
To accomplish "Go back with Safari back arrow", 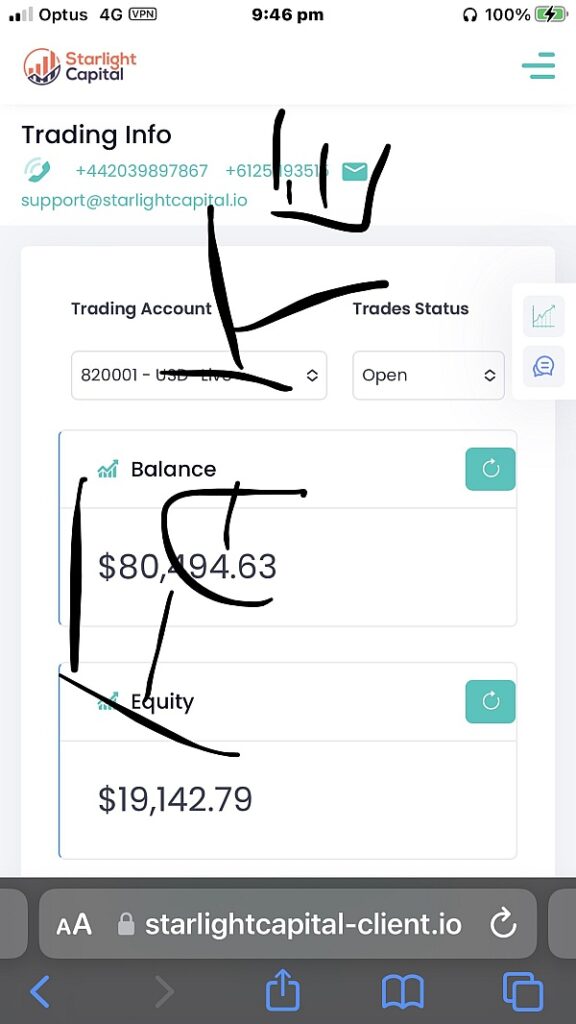I will [x=40, y=992].
